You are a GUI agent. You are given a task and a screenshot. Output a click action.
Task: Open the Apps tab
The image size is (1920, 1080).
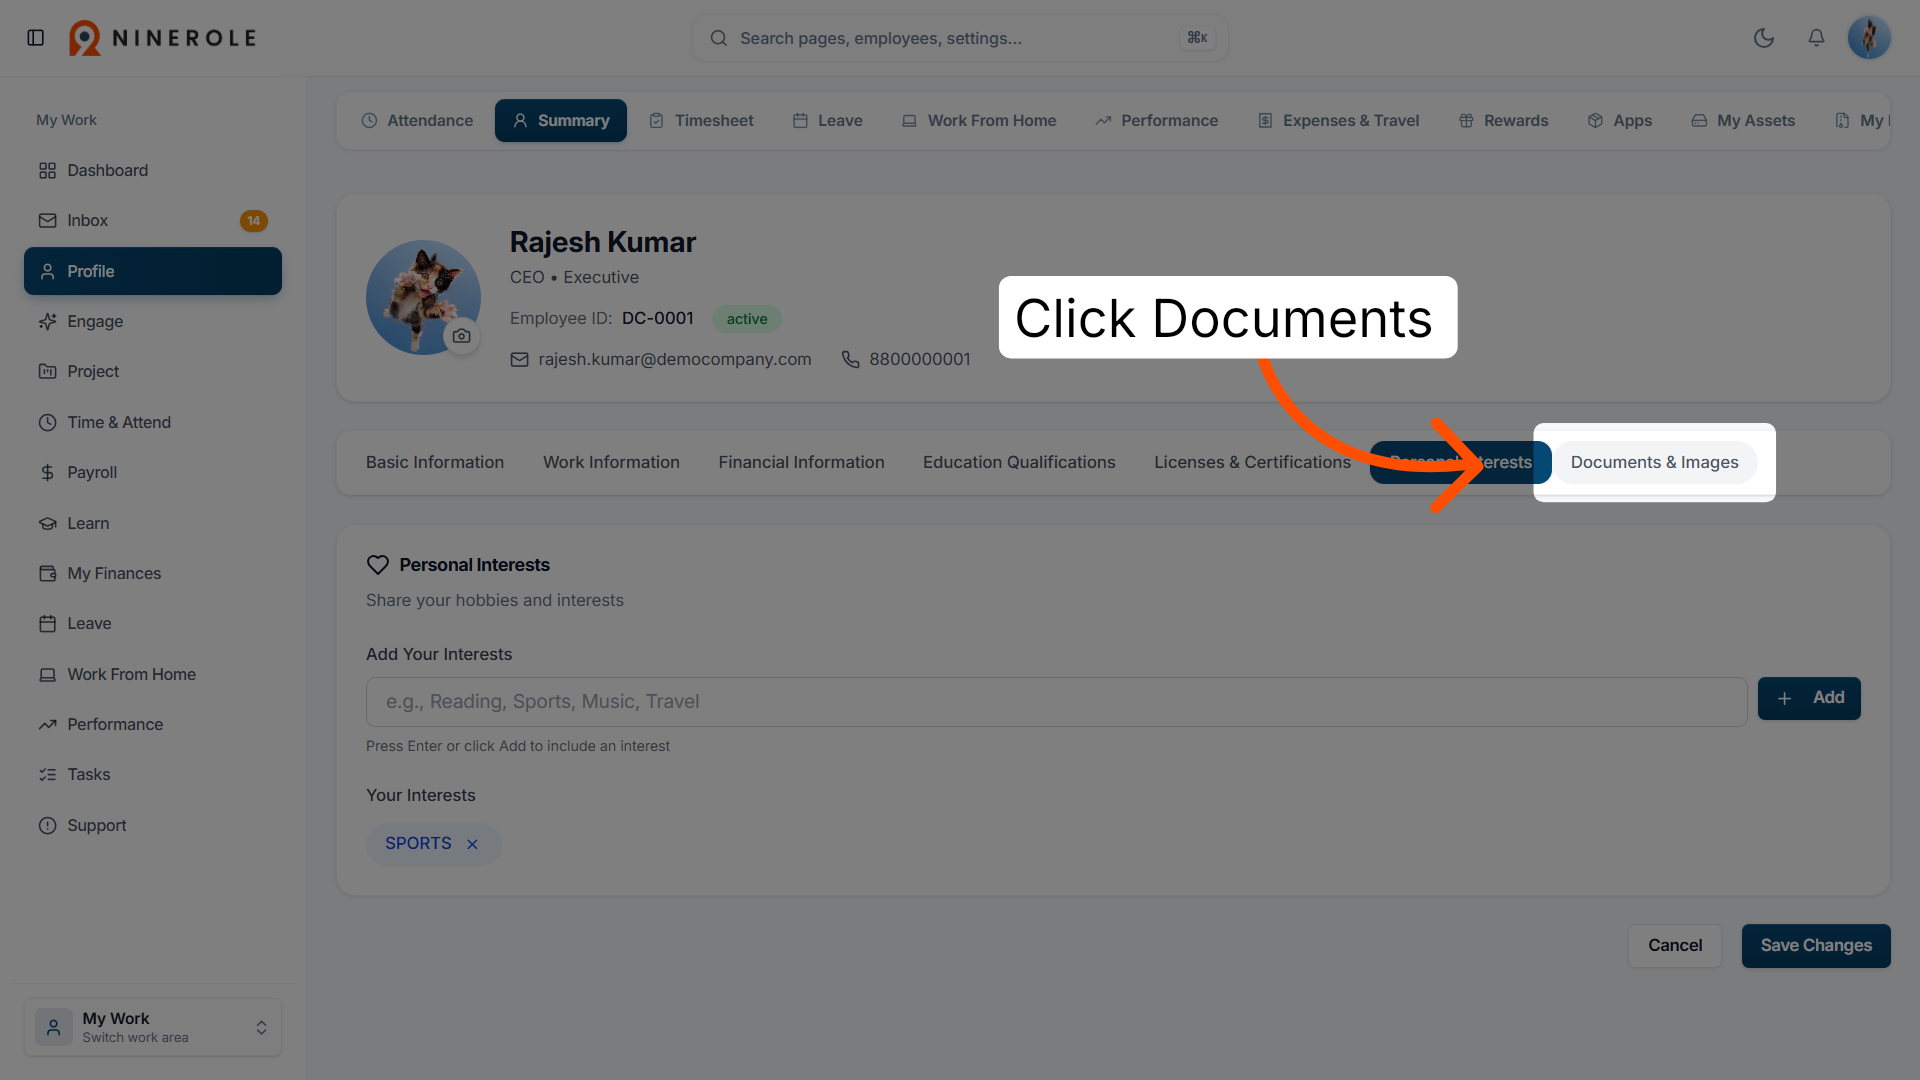(1620, 120)
